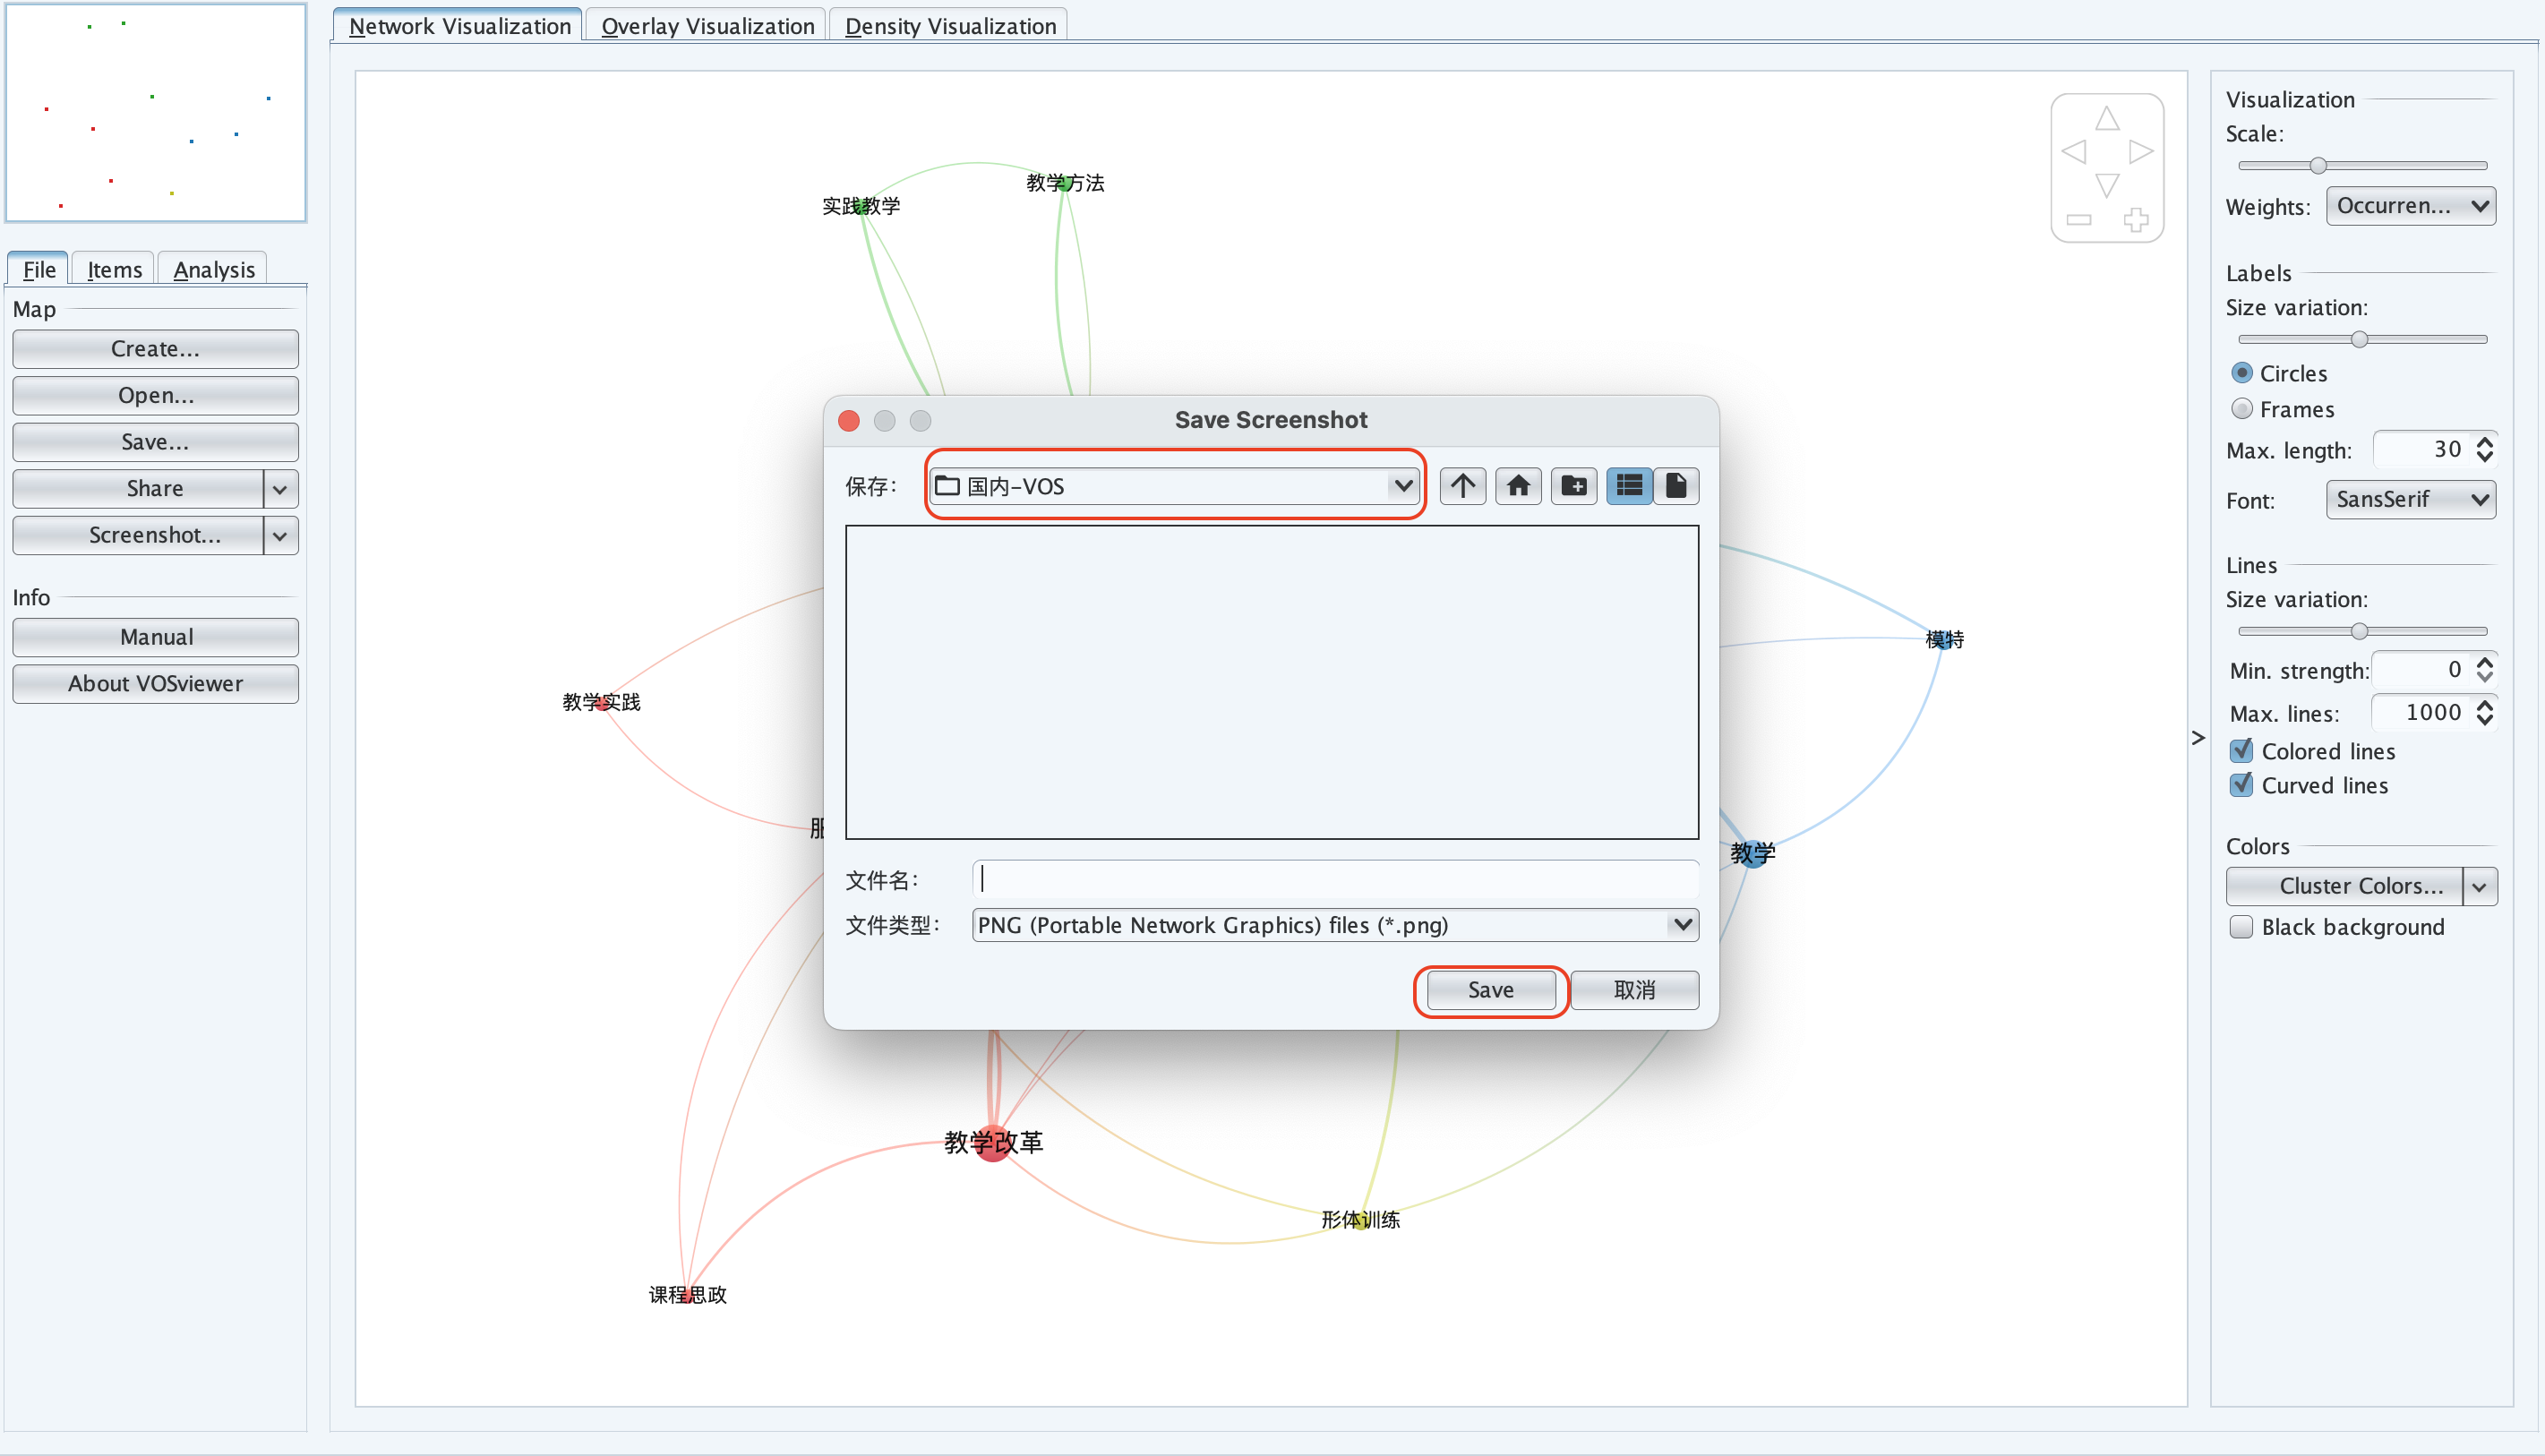Click Save button in screenshot dialog
Viewport: 2545px width, 1456px height.
pos(1487,989)
